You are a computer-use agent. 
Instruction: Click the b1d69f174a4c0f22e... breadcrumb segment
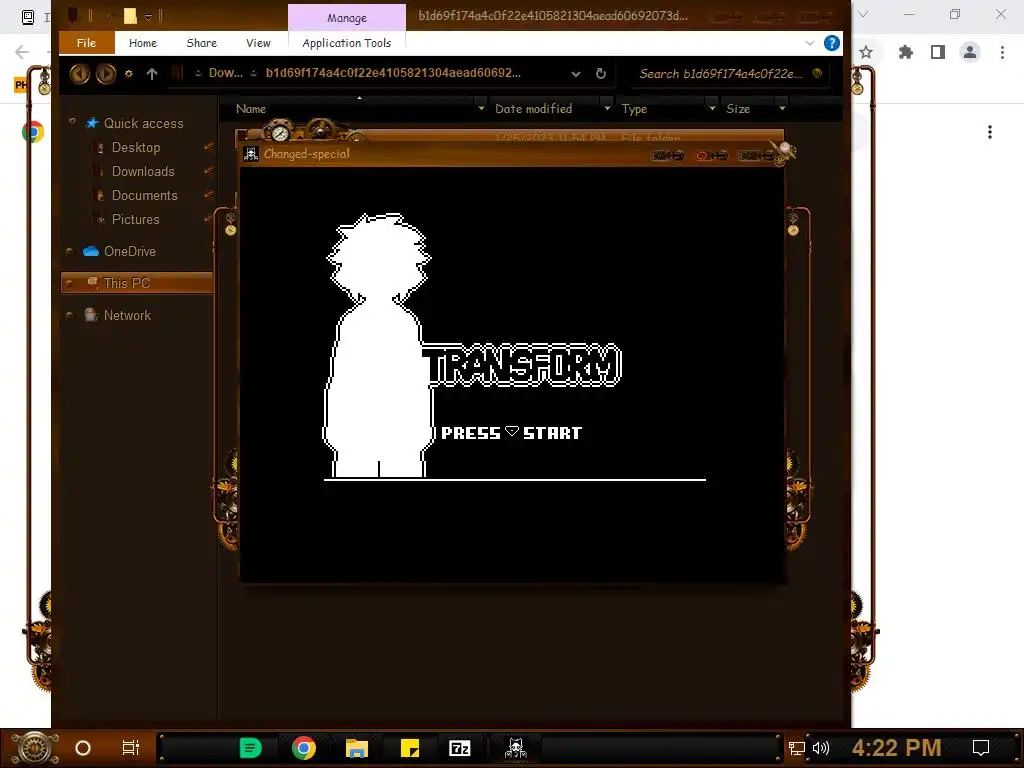tap(393, 73)
